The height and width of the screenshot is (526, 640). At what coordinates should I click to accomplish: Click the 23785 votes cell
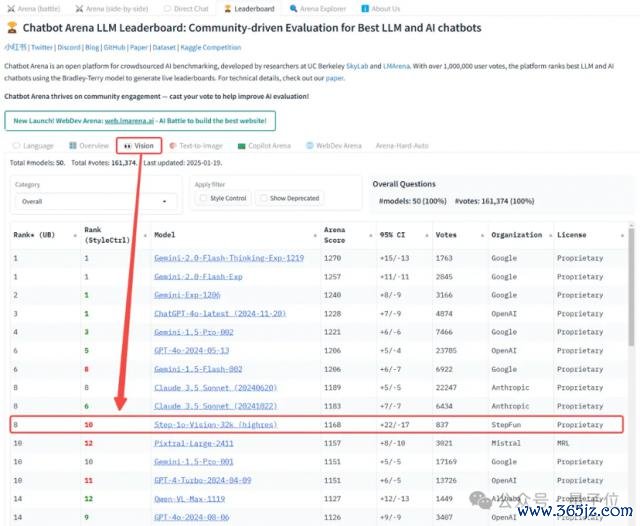(446, 351)
